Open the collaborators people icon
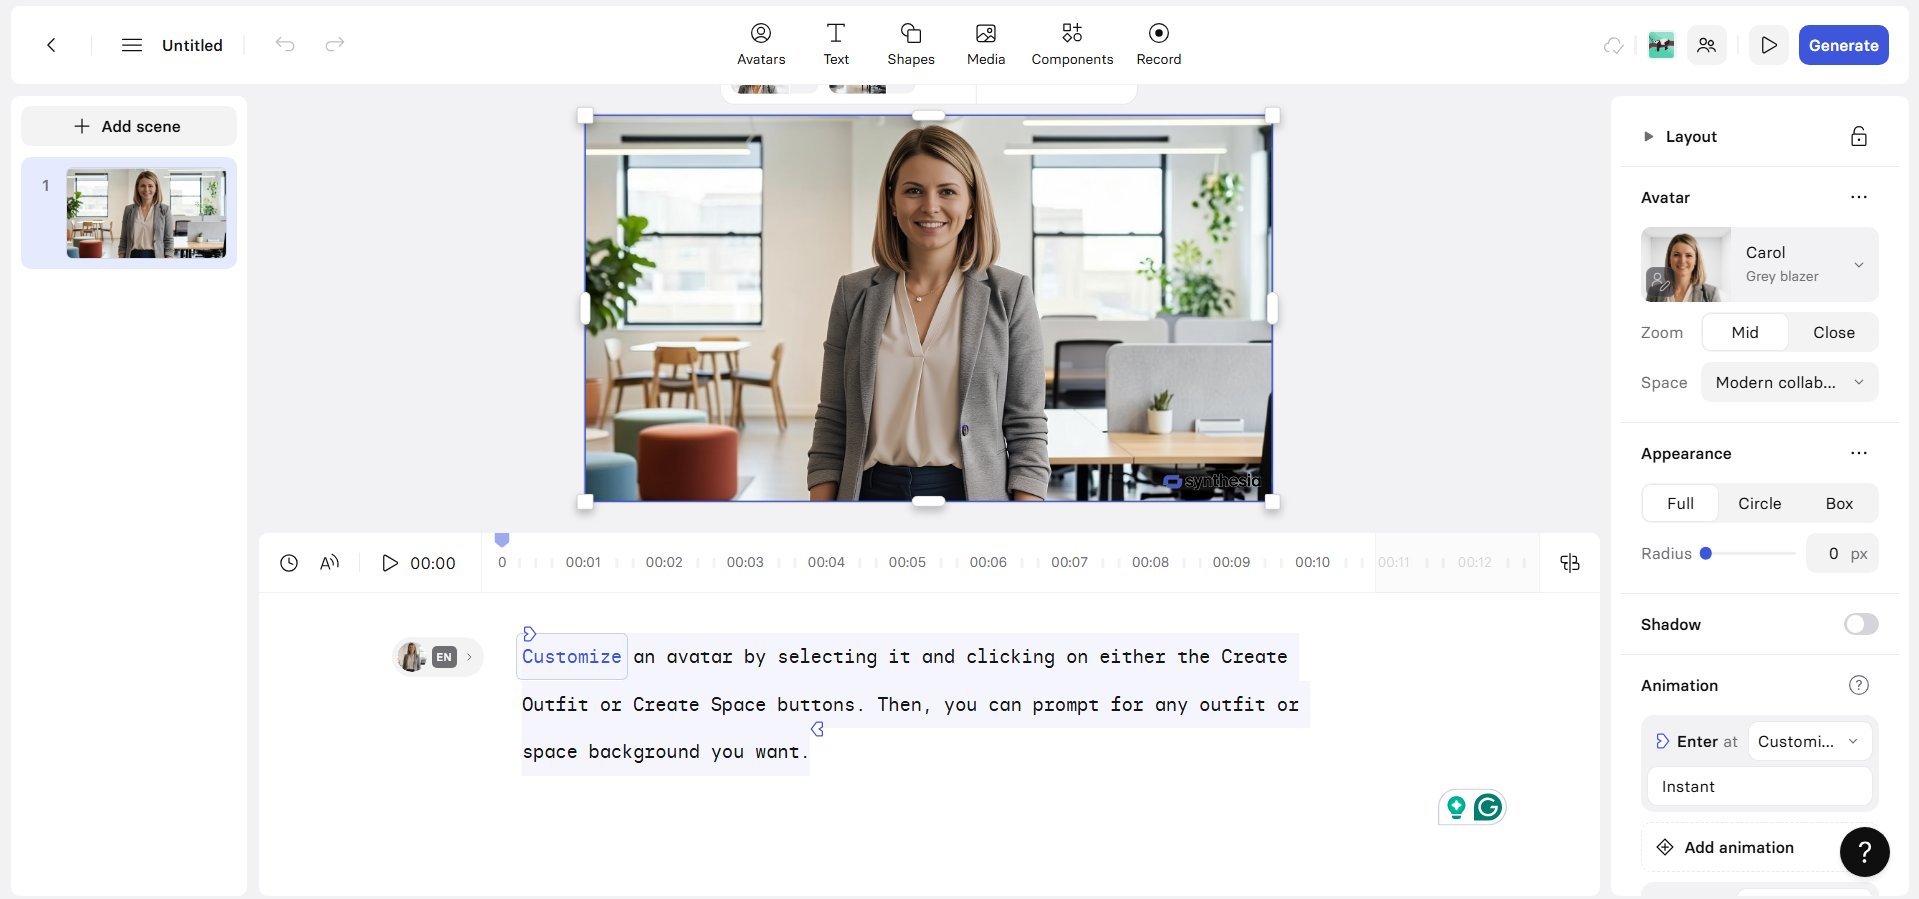Viewport: 1919px width, 899px height. coord(1707,45)
